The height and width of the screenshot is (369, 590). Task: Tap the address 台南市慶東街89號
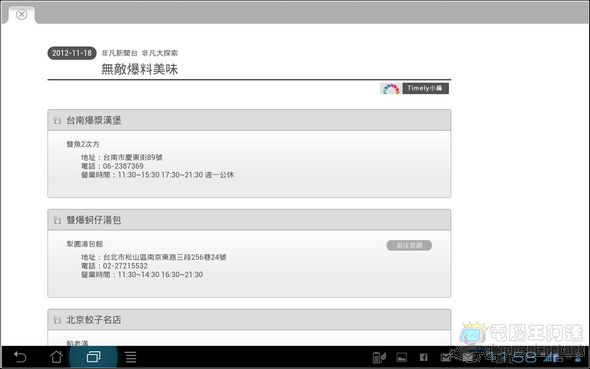(x=133, y=157)
